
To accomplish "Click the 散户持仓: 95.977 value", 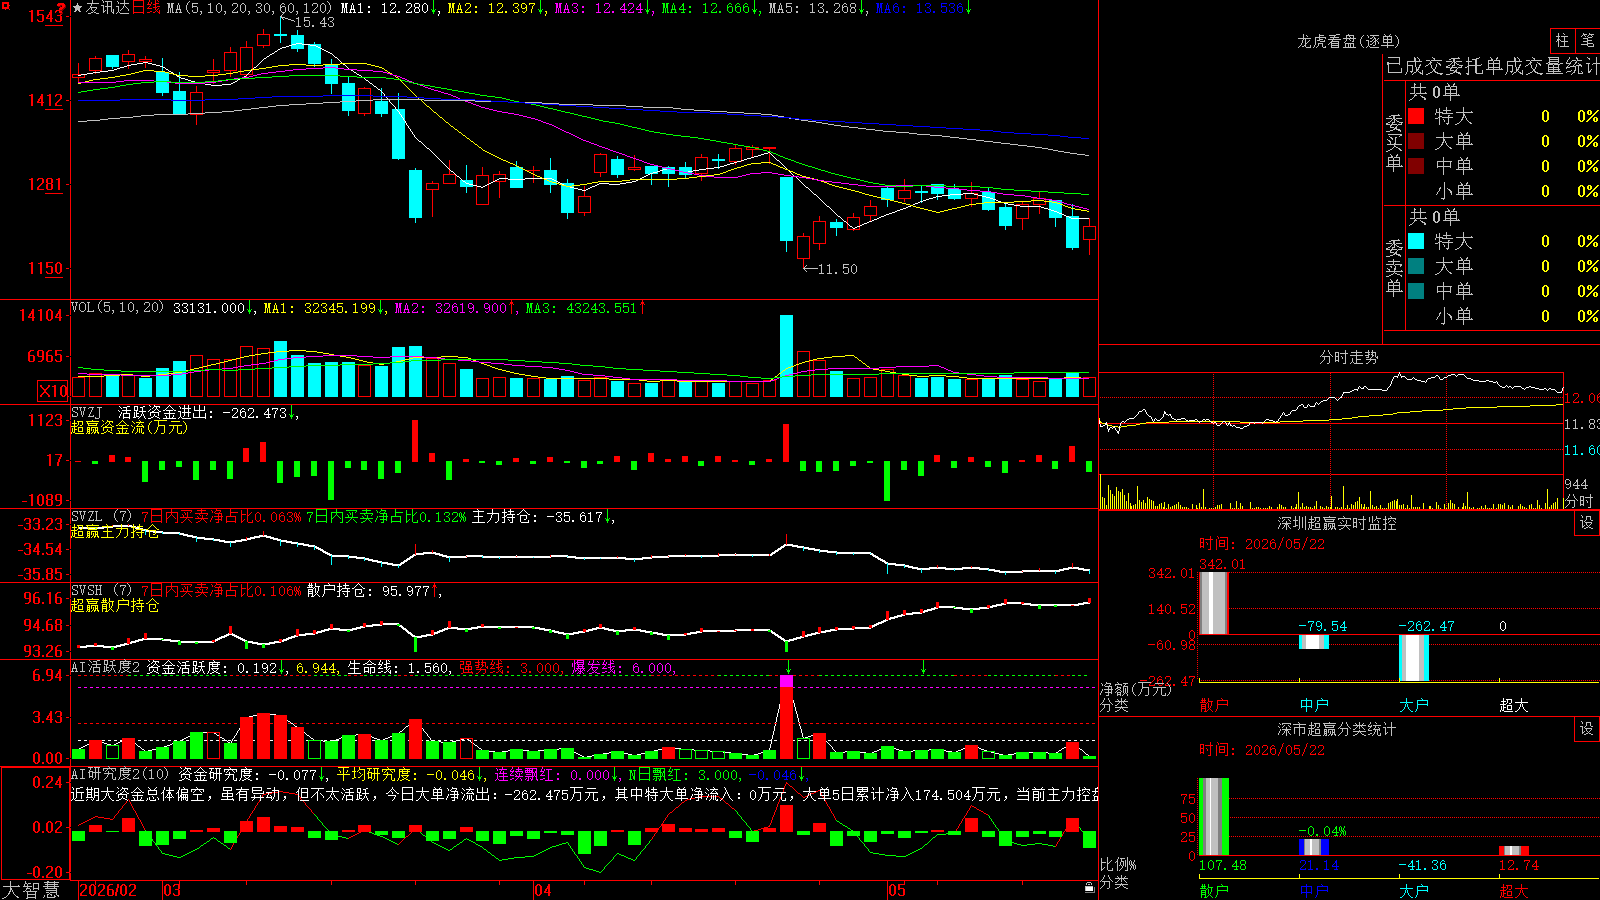I will [368, 591].
